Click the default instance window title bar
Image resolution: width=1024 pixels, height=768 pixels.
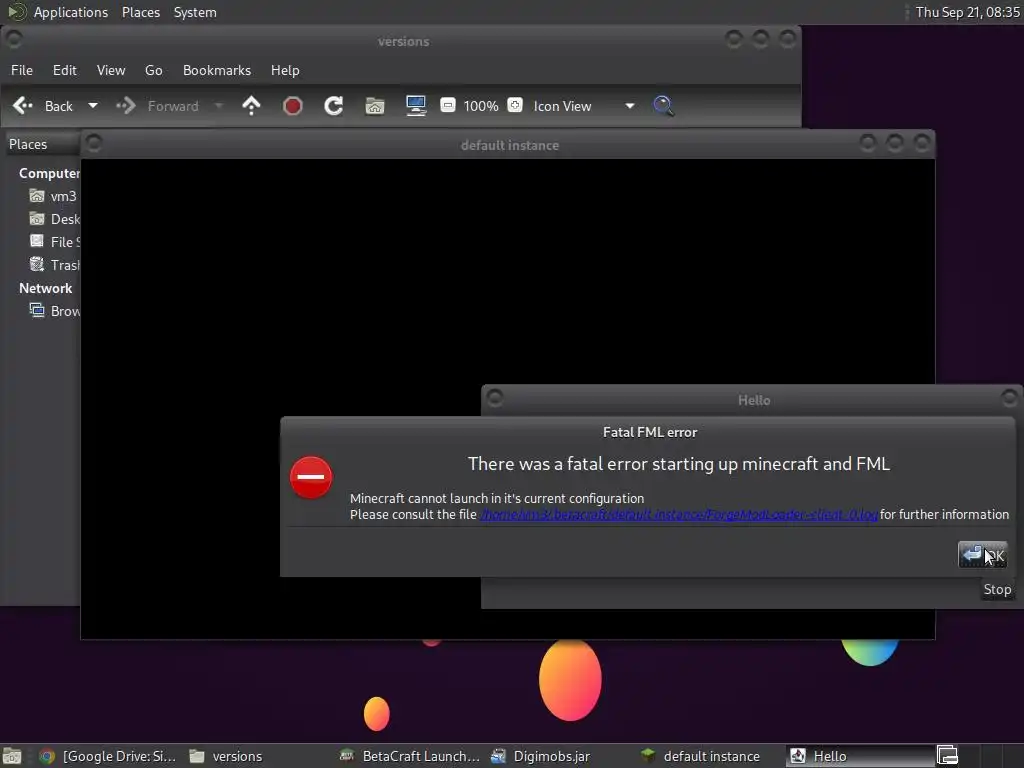(x=509, y=145)
